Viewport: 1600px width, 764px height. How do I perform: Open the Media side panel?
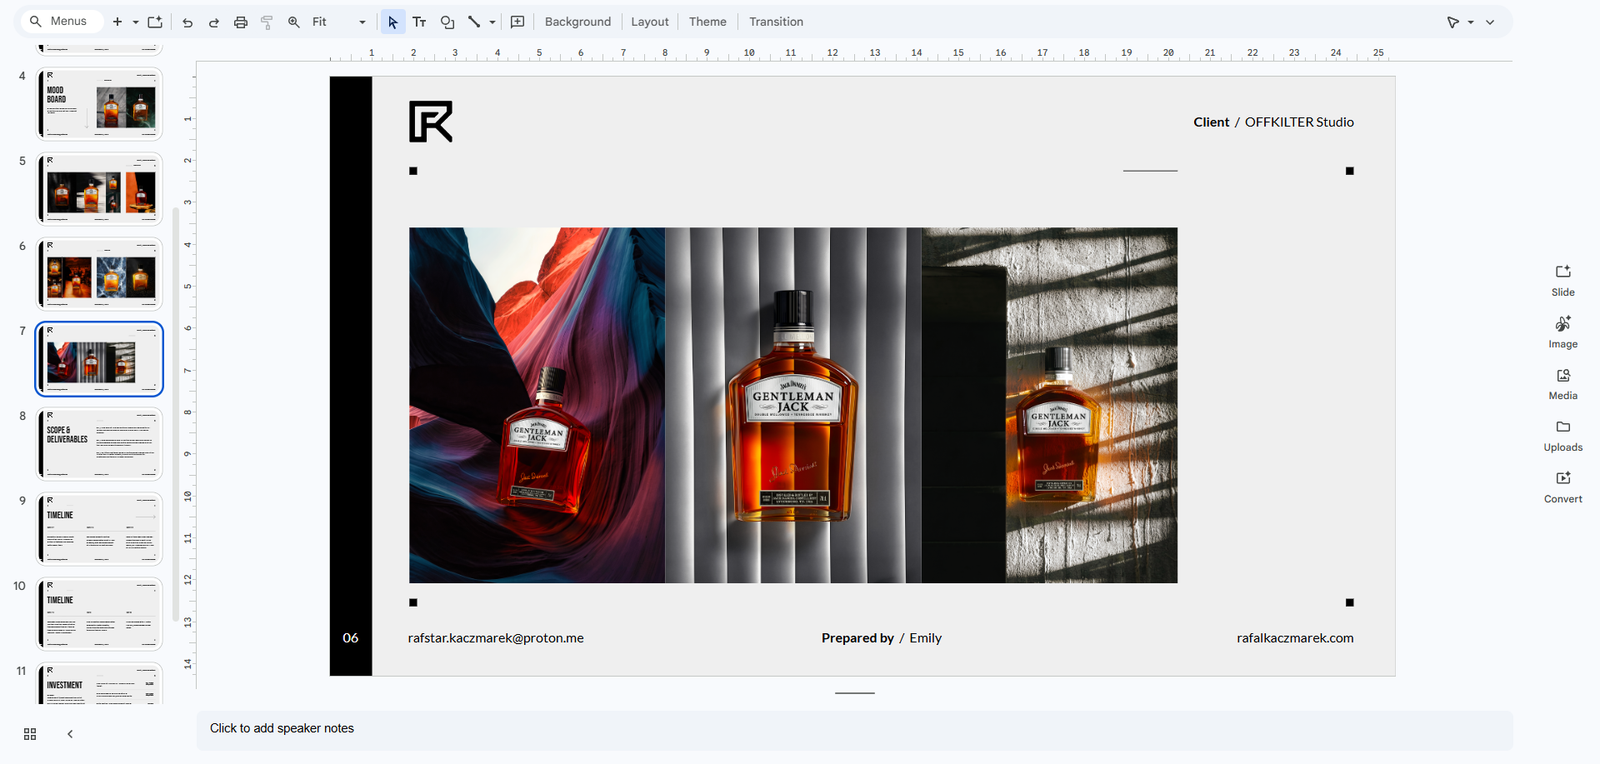tap(1563, 384)
